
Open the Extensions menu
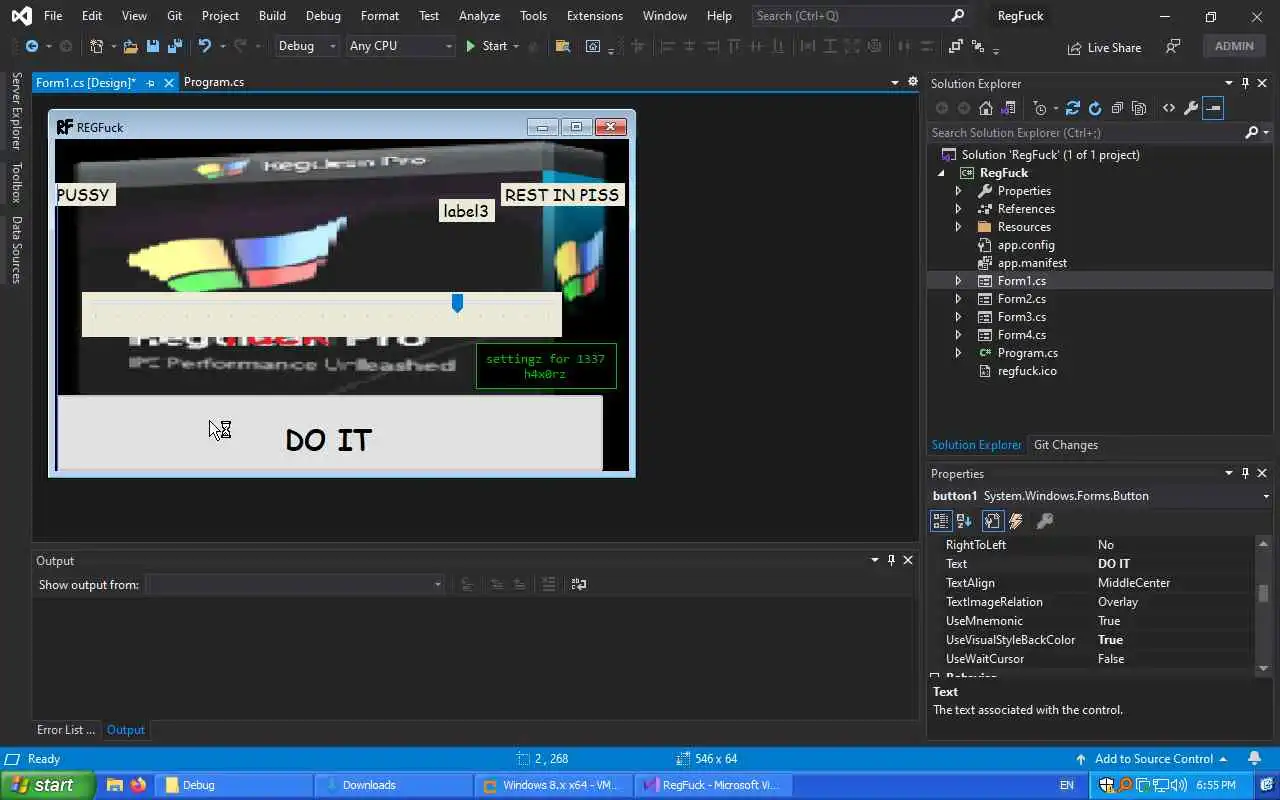click(594, 15)
